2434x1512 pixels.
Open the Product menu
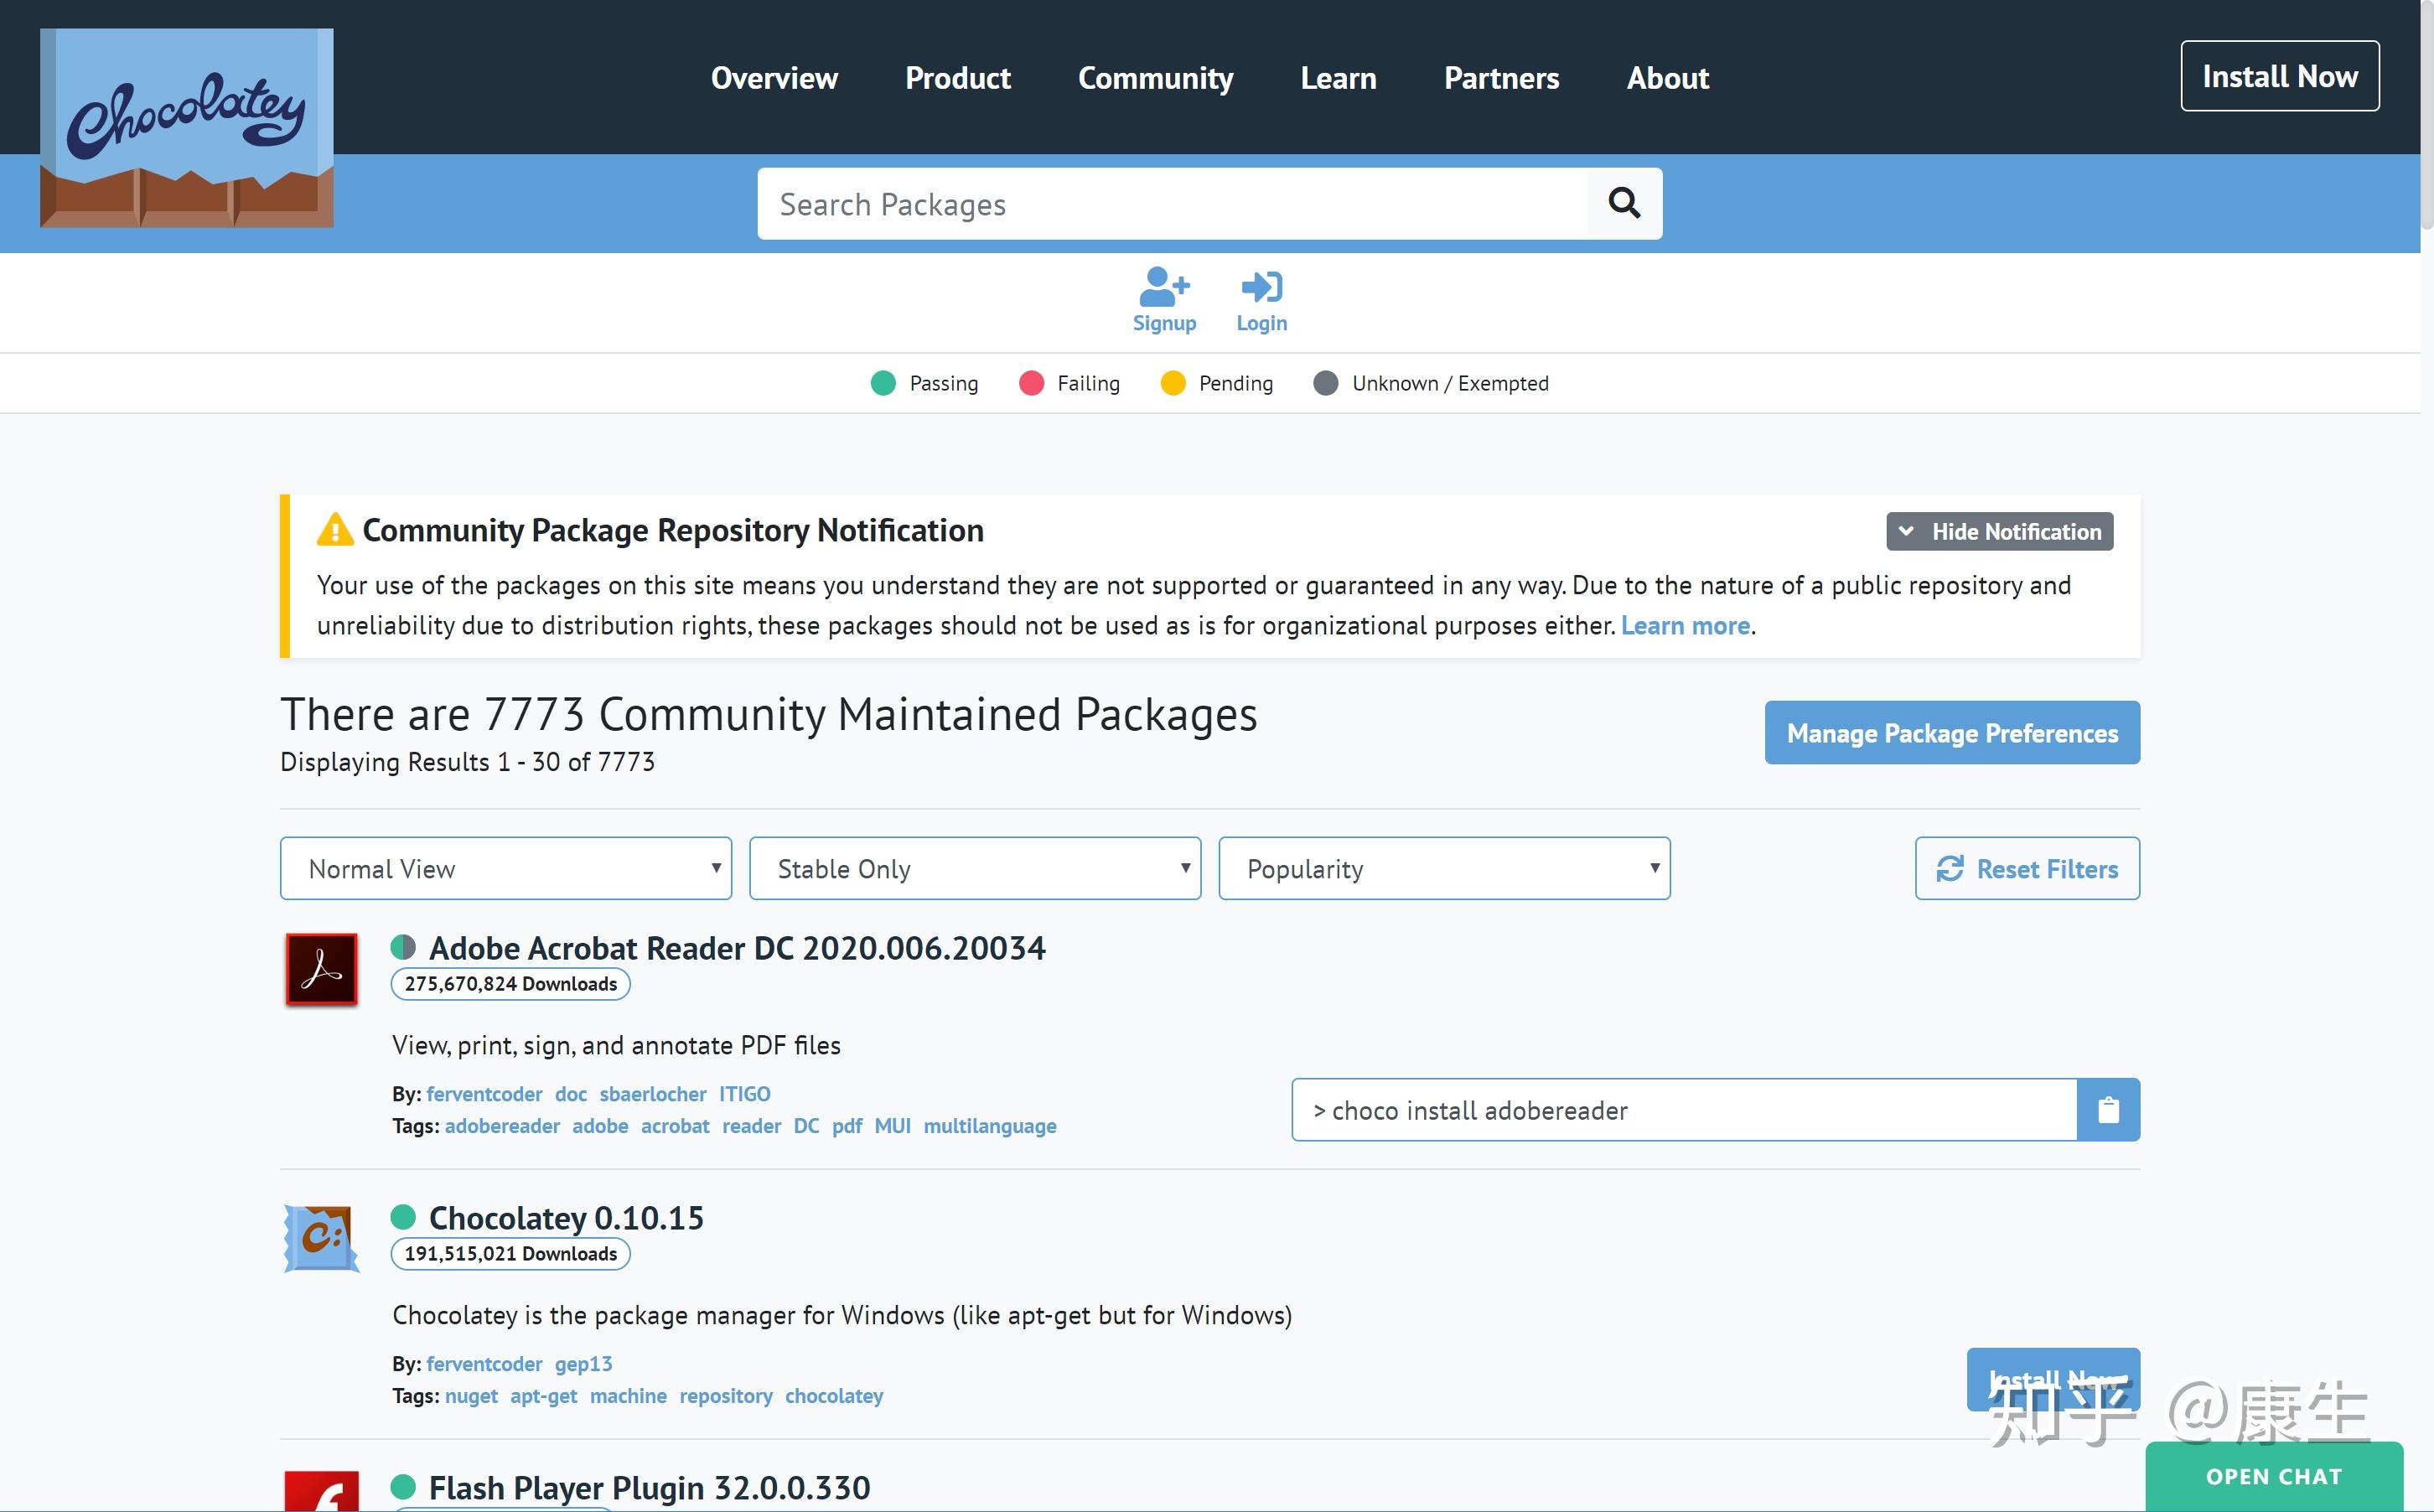point(958,78)
